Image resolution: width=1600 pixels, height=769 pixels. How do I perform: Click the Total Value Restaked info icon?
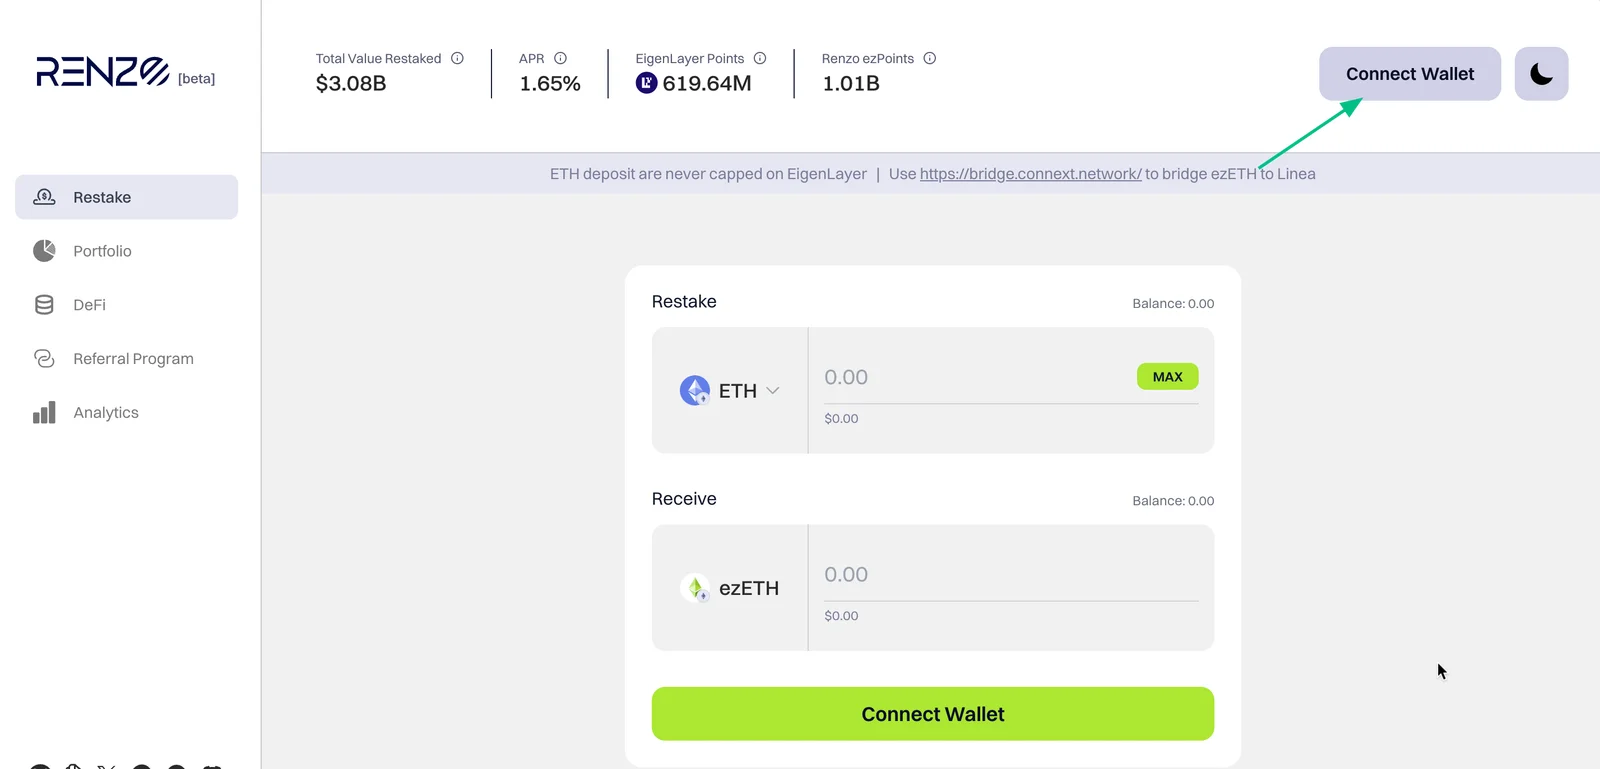pos(457,58)
